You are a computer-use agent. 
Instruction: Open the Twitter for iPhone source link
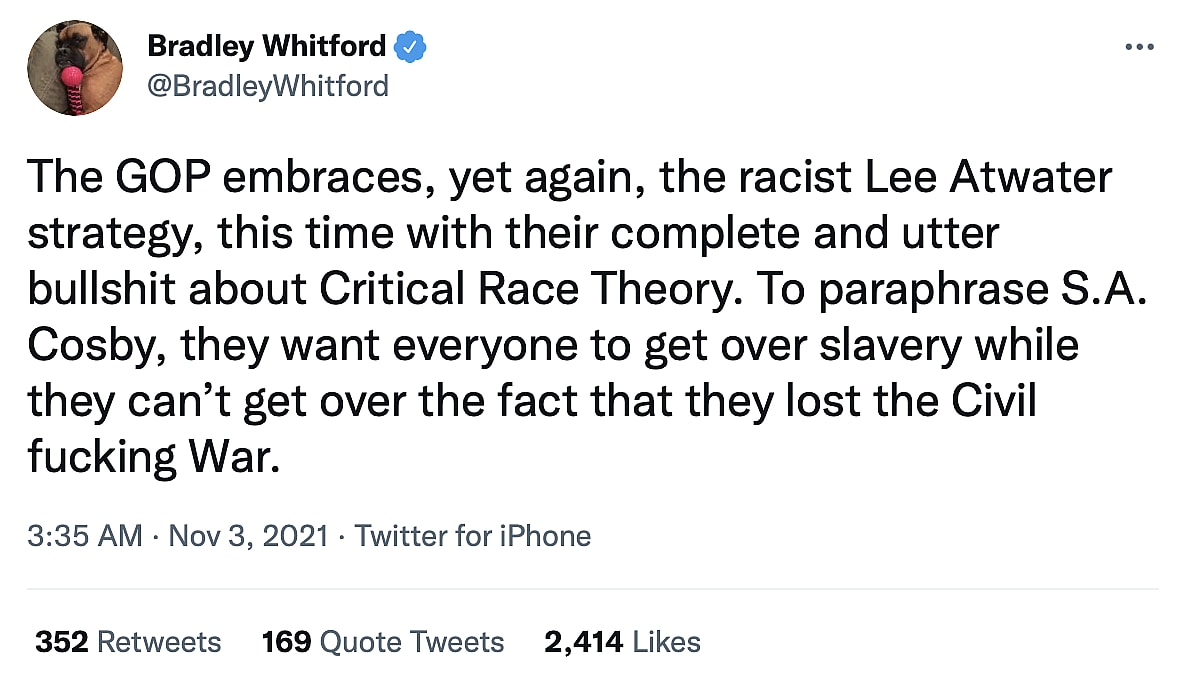473,536
